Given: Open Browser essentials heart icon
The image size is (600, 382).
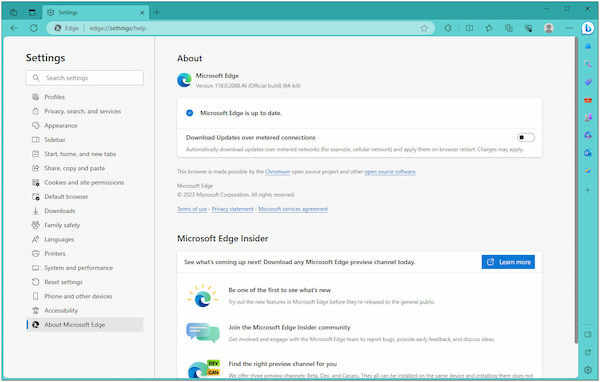Looking at the screenshot, I should 528,28.
